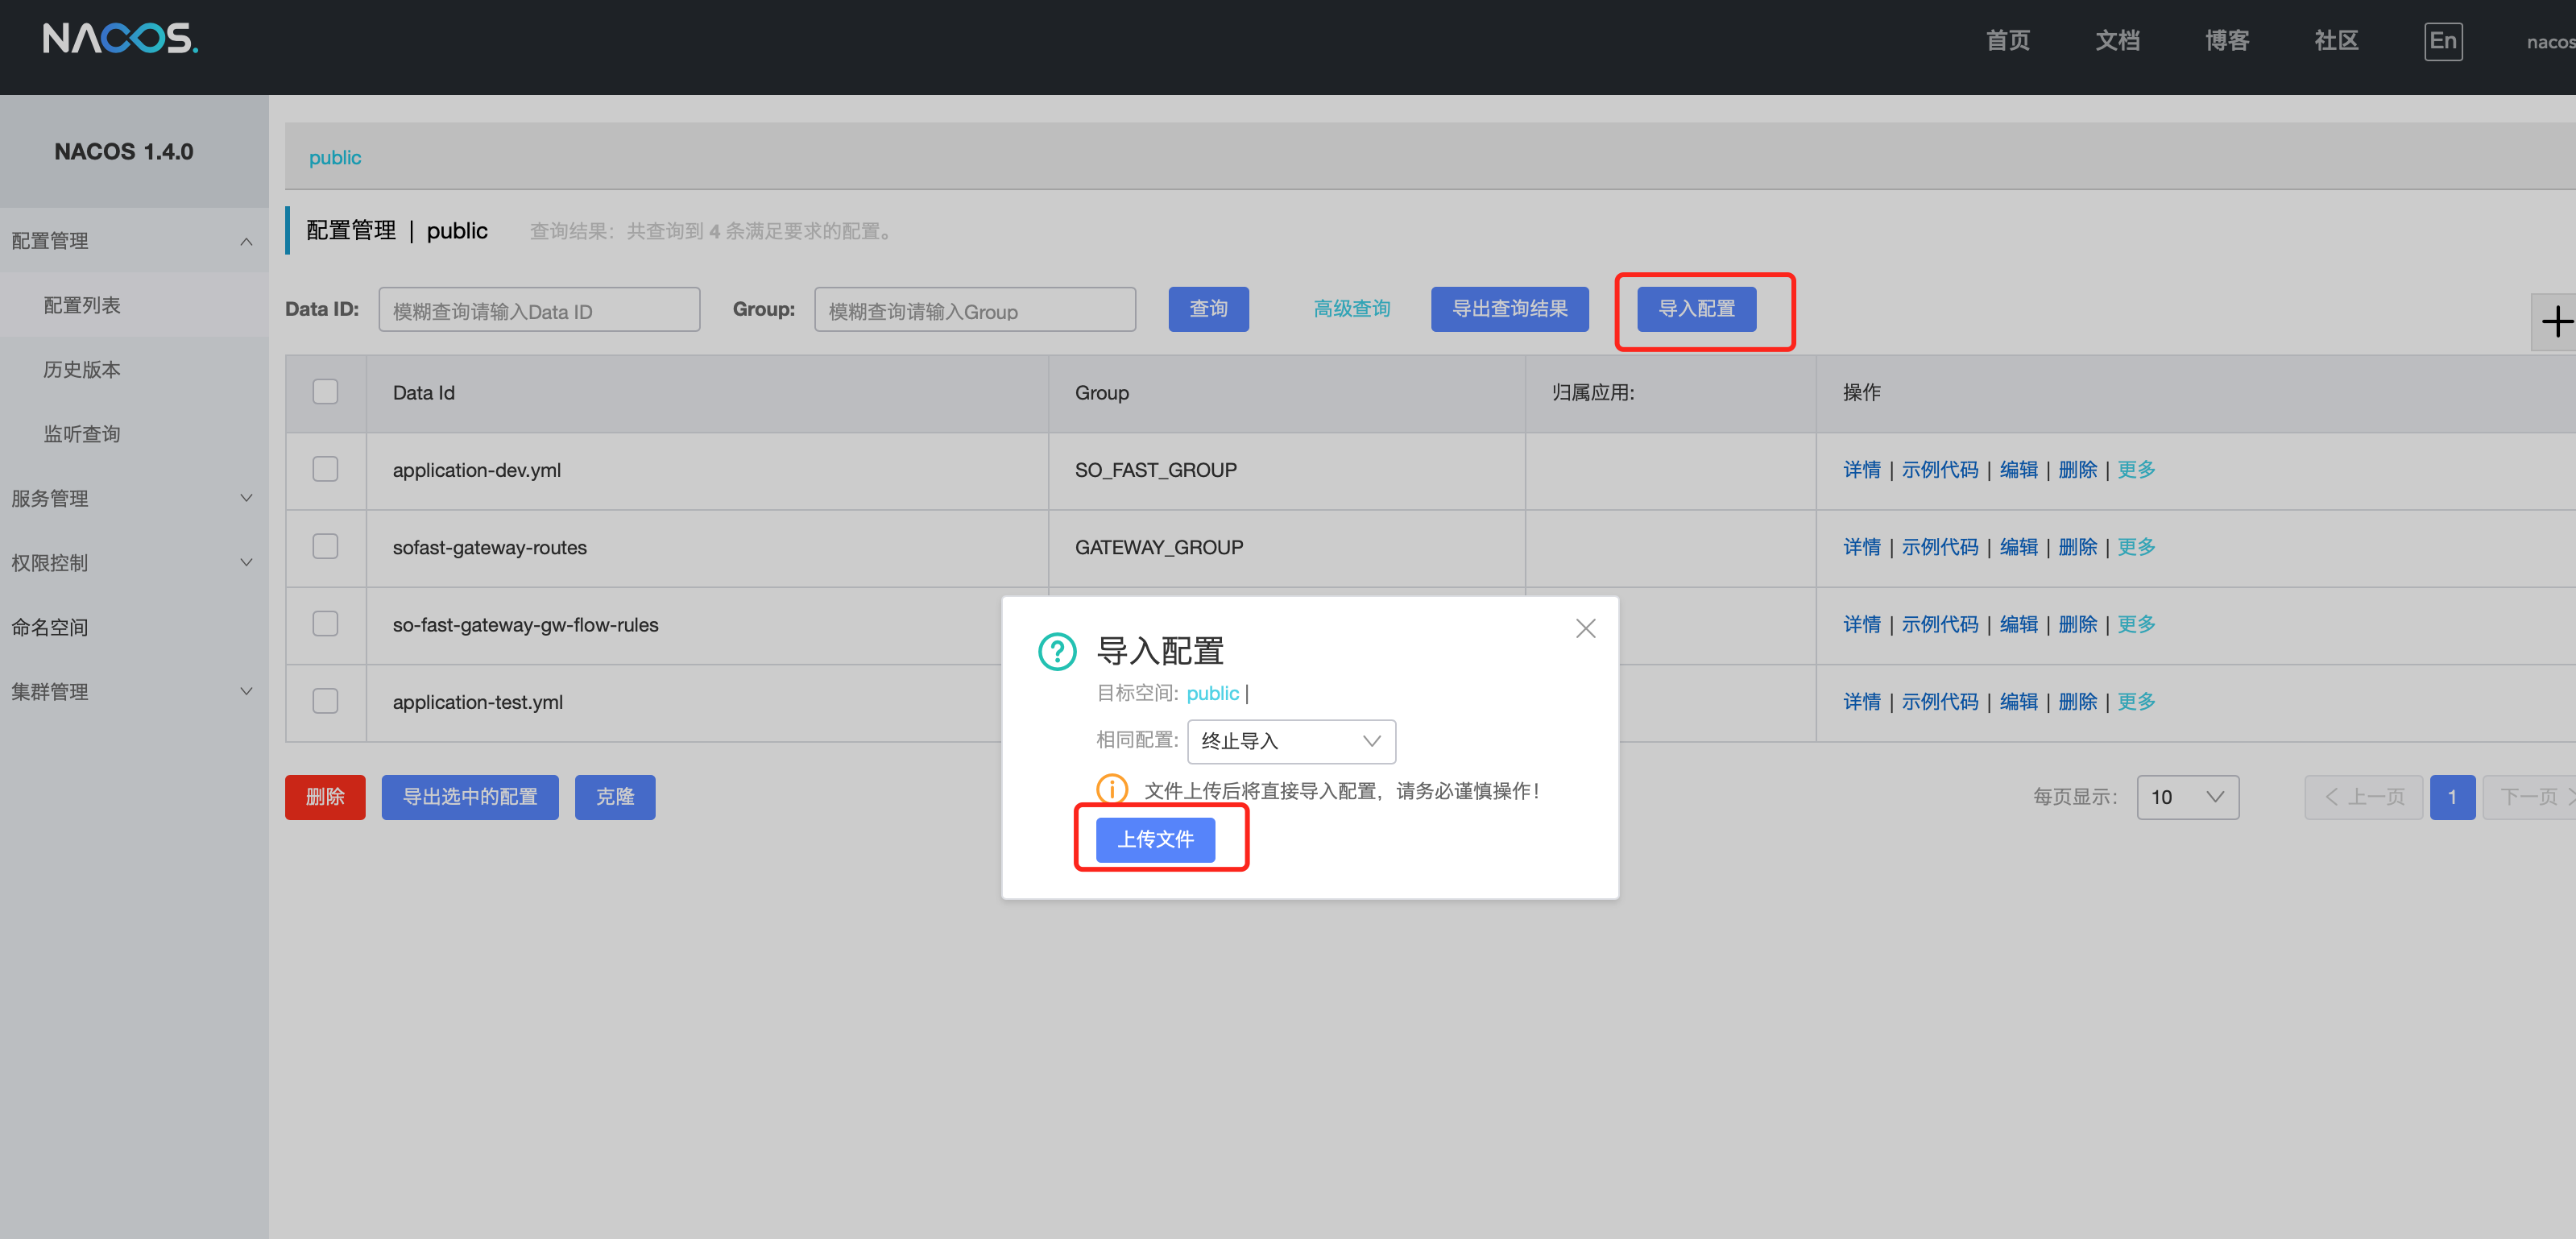
Task: Switch language with the En icon
Action: (x=2442, y=41)
